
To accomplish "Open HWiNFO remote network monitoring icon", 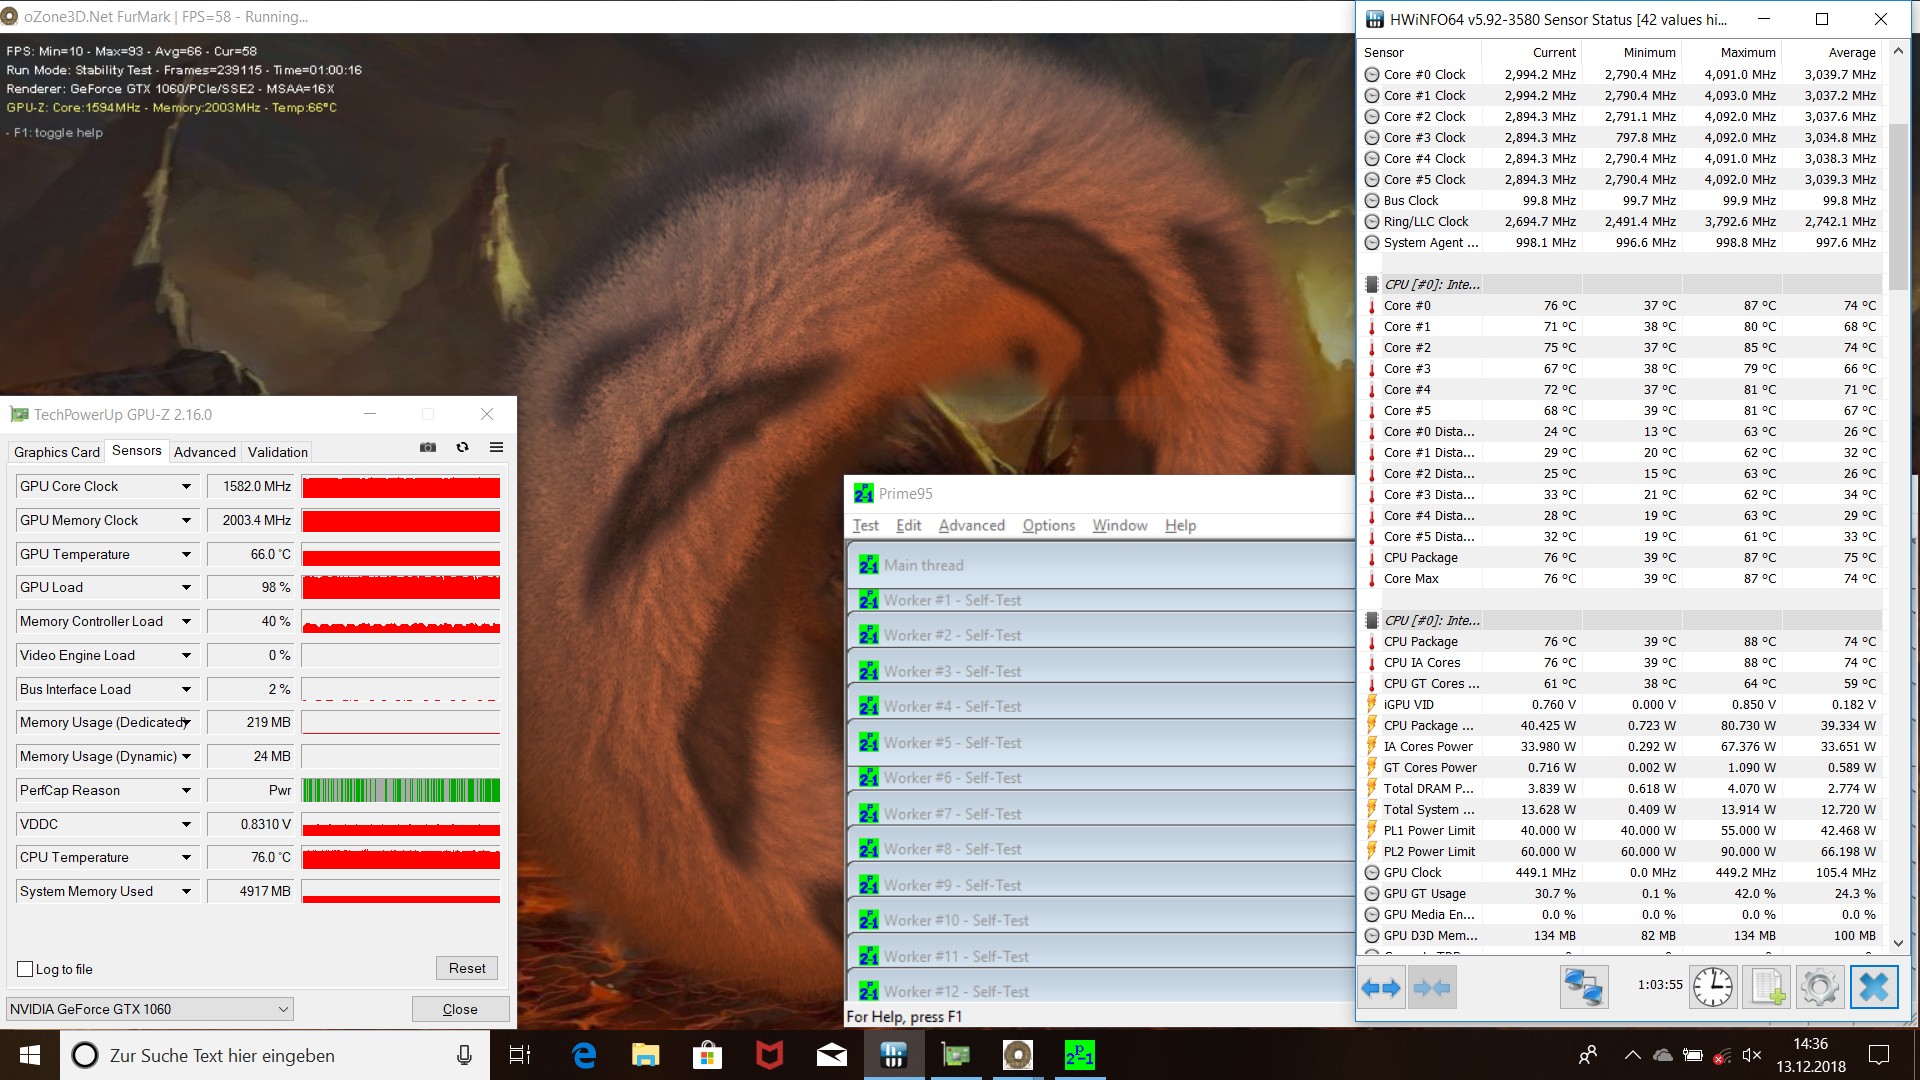I will pyautogui.click(x=1583, y=988).
